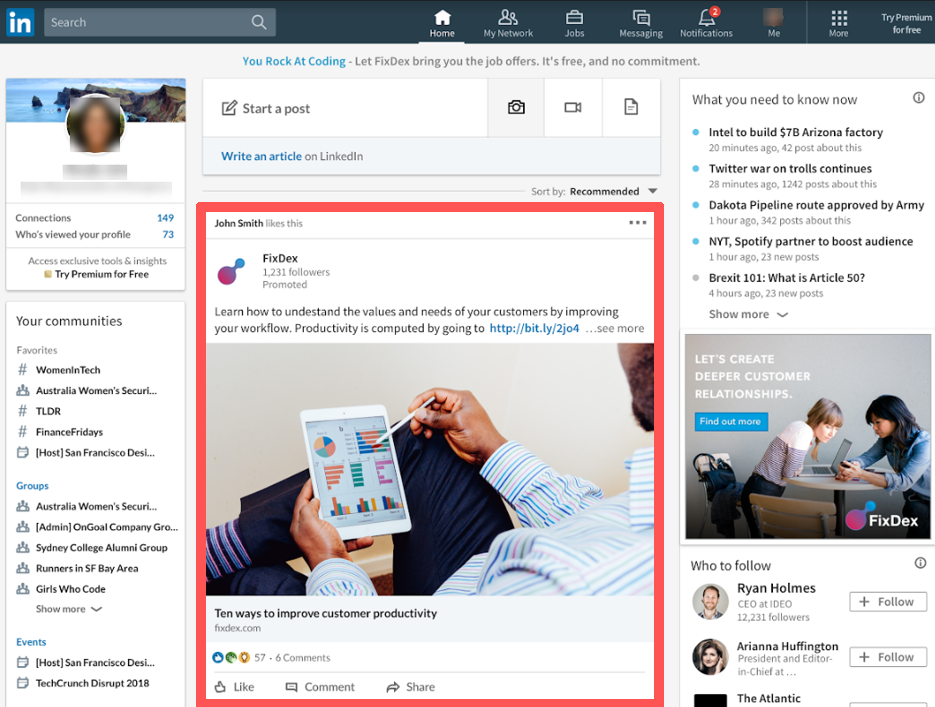935x707 pixels.
Task: Expand Show more under Groups
Action: coord(69,609)
